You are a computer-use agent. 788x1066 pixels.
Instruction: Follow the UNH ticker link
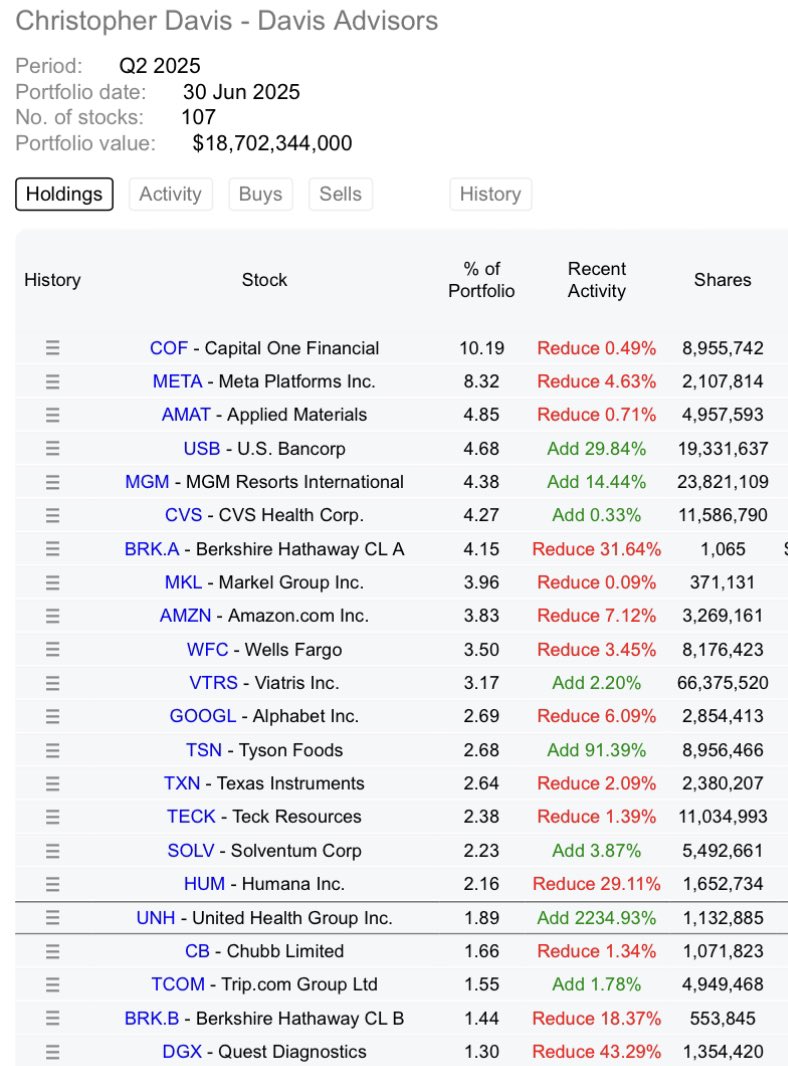(159, 917)
